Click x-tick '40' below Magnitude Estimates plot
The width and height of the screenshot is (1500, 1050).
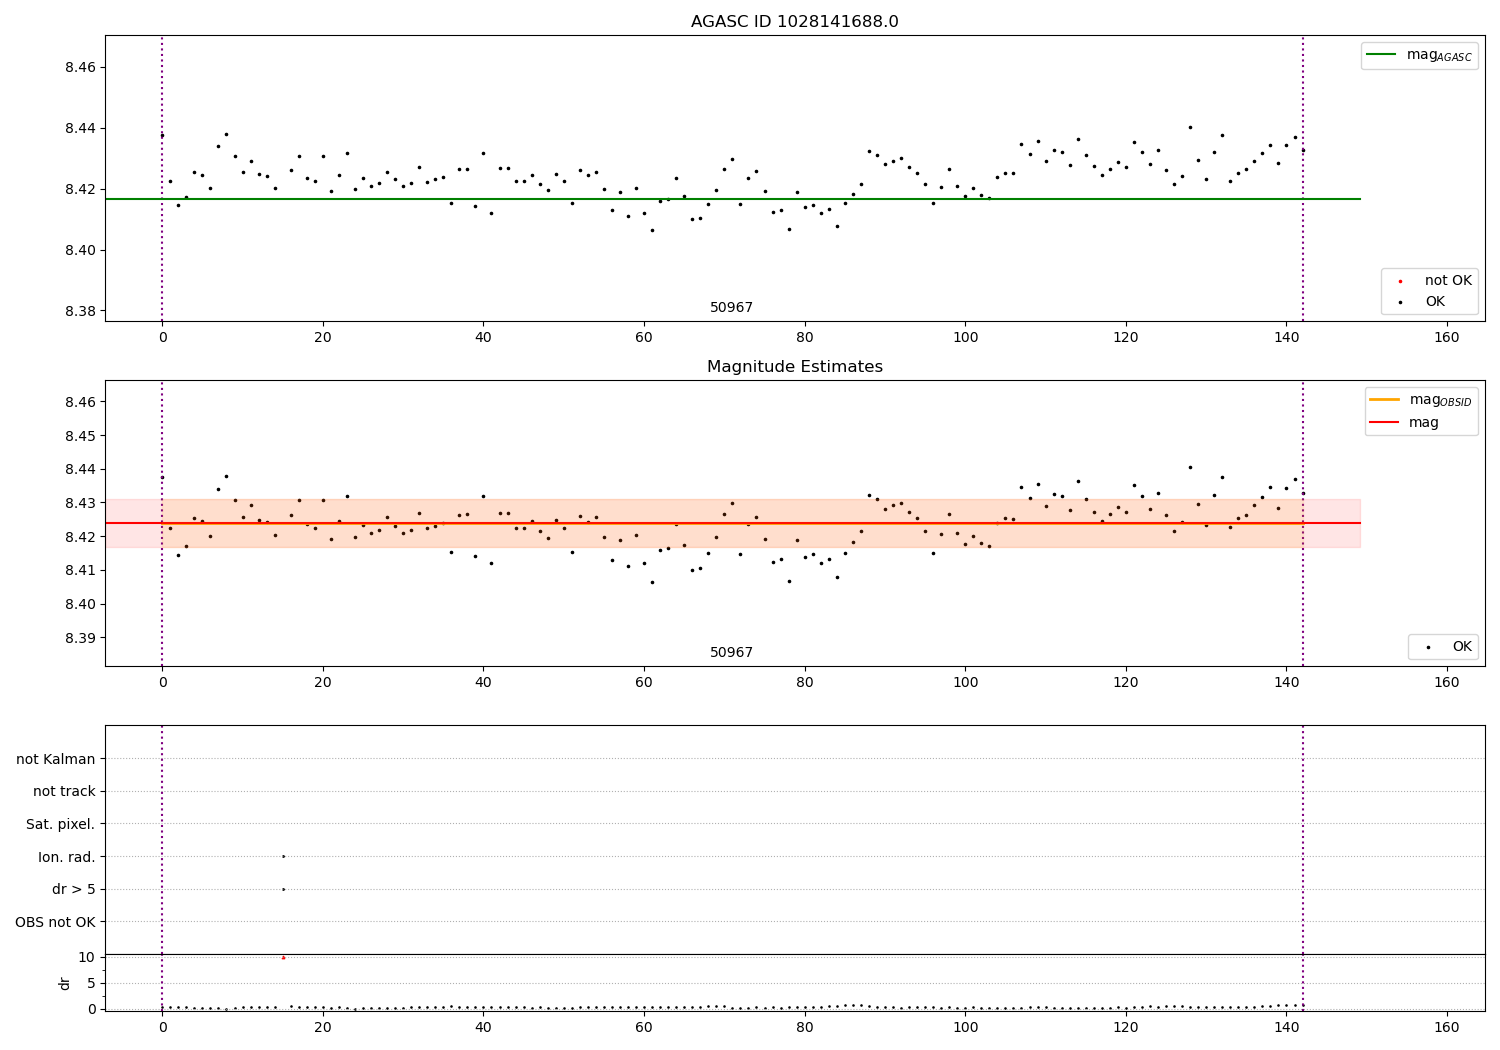(483, 683)
